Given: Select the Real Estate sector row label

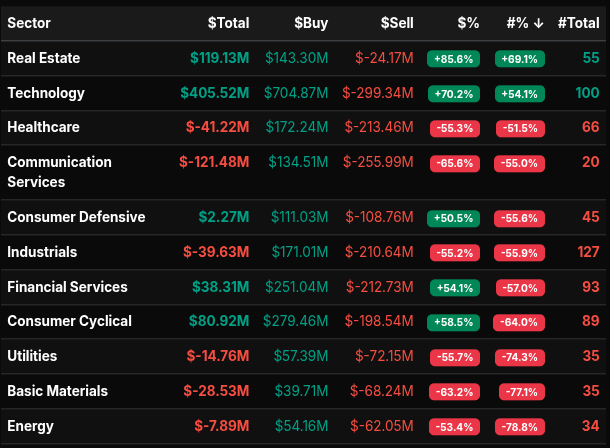Looking at the screenshot, I should tap(44, 58).
